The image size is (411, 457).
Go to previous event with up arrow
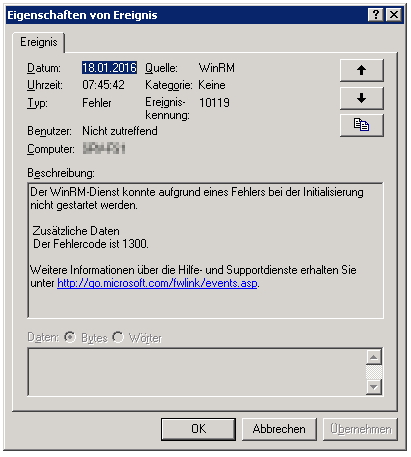362,70
